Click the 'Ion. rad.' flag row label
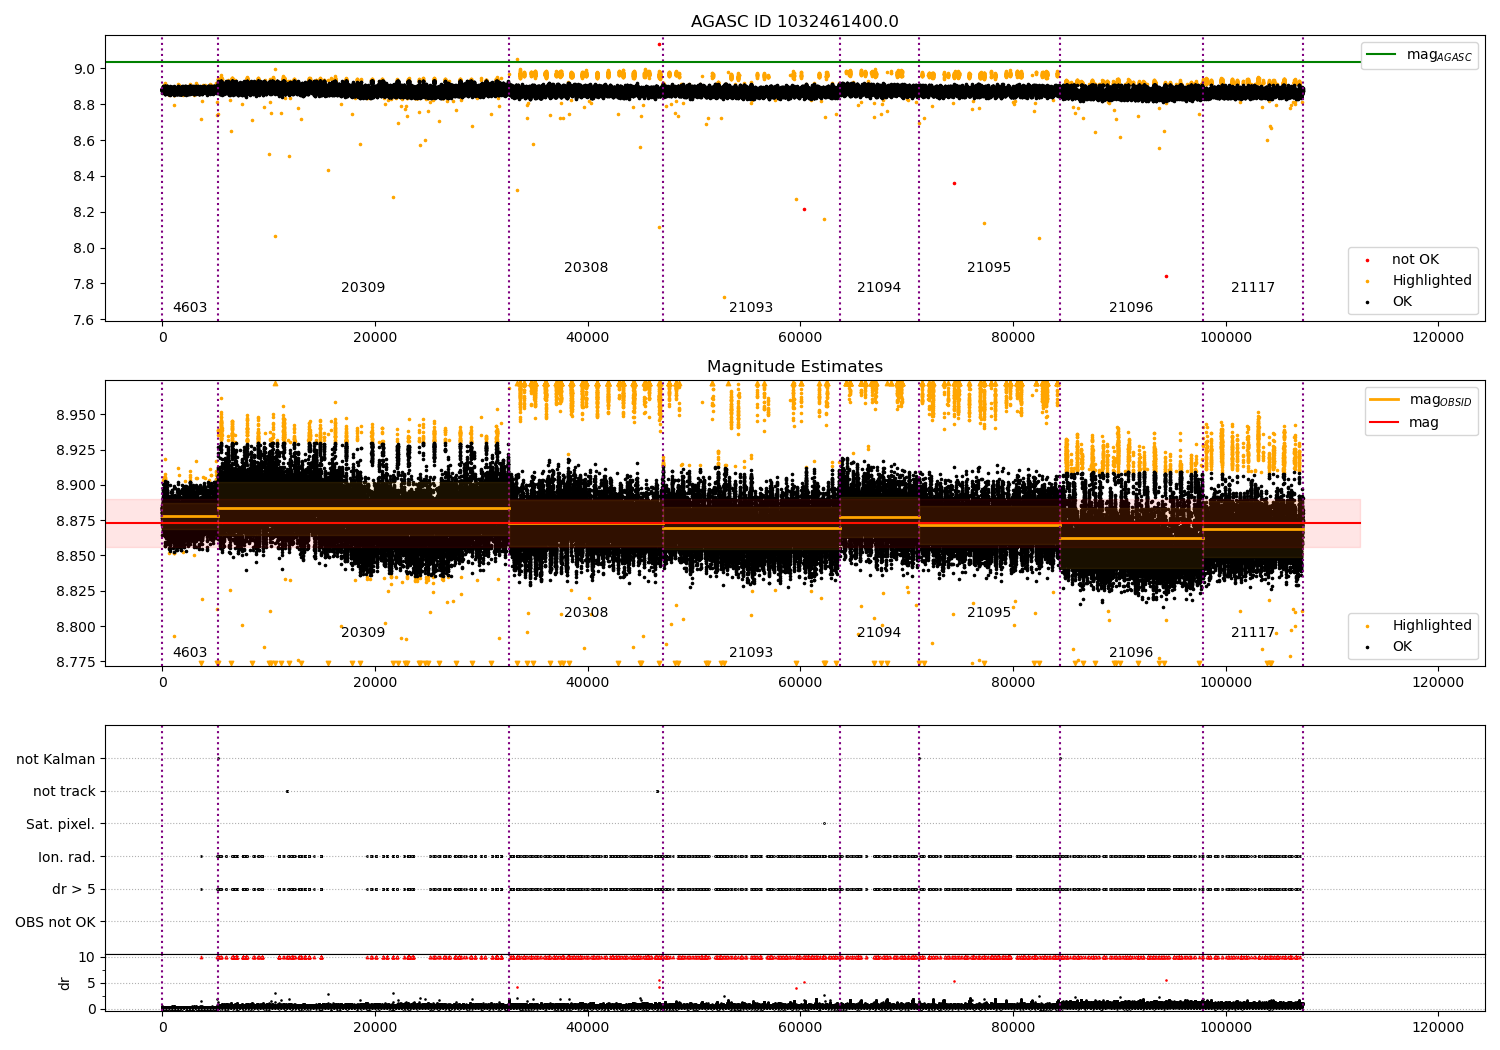The width and height of the screenshot is (1500, 1050). click(67, 858)
